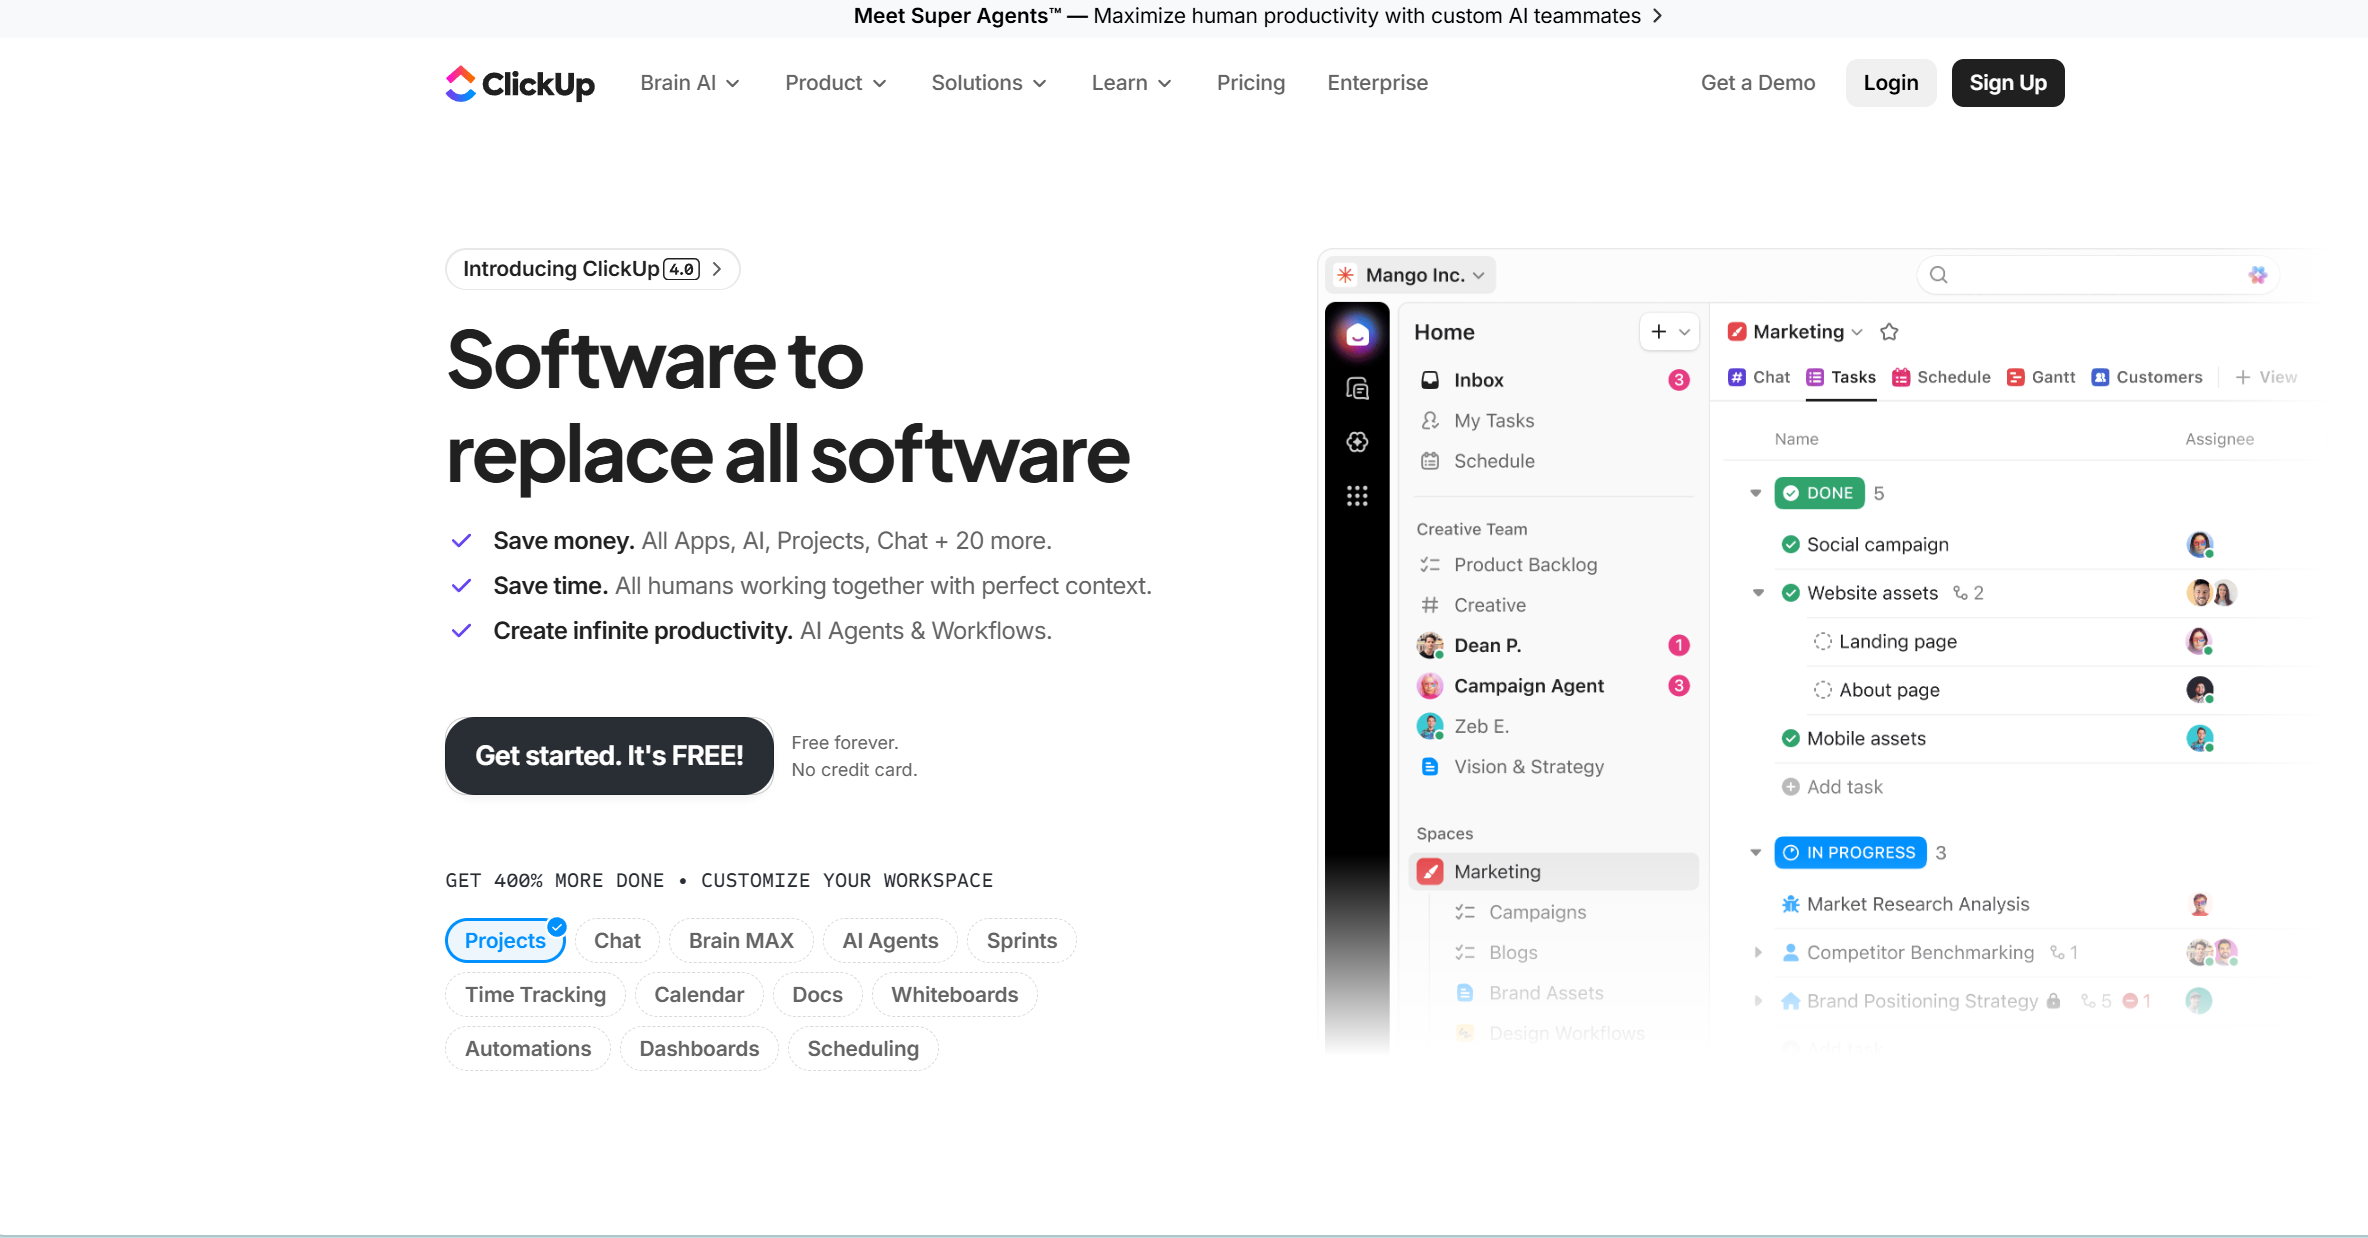
Task: Click the Mango Inc. asterisk logo
Action: point(1346,275)
